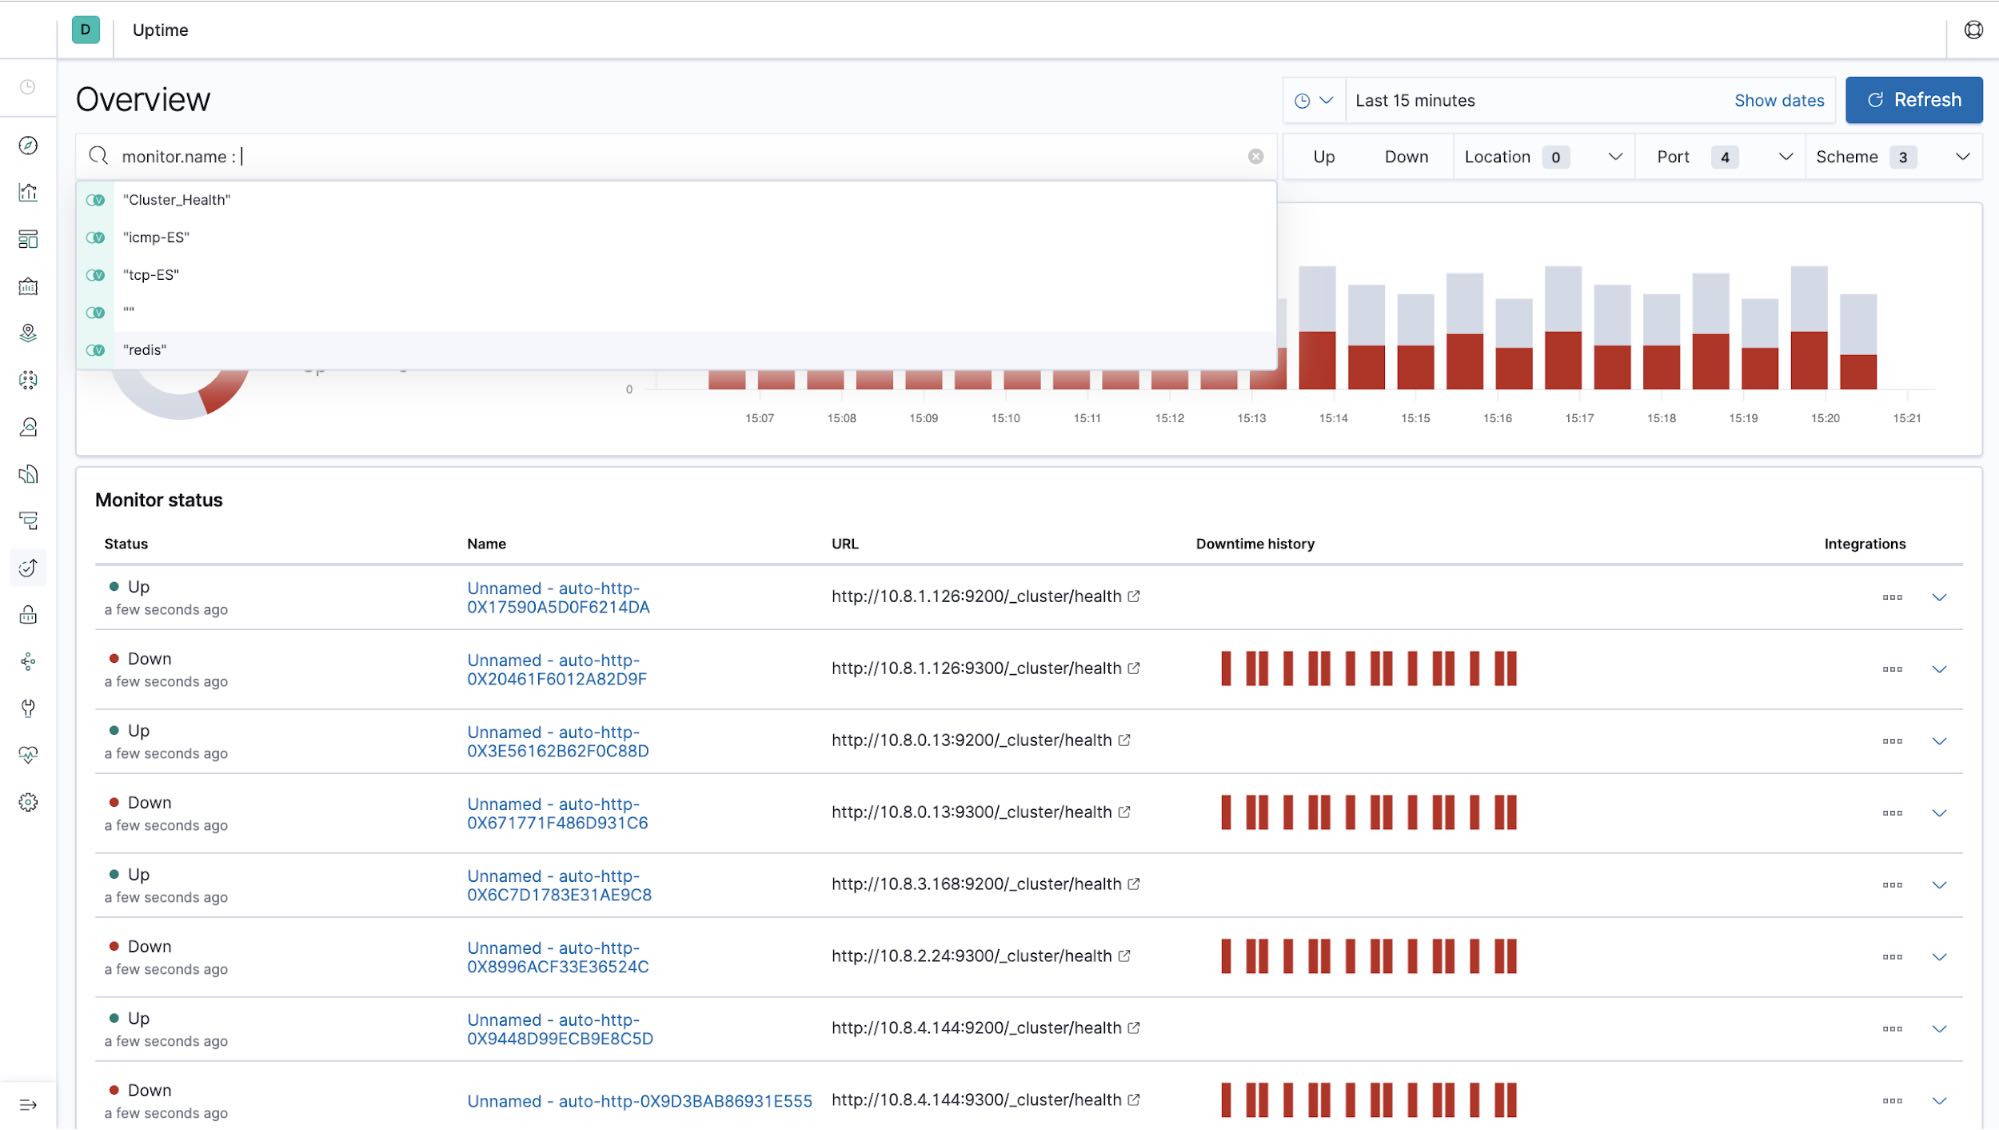The image size is (1999, 1130).
Task: Filter monitors by Up status
Action: 1324,157
